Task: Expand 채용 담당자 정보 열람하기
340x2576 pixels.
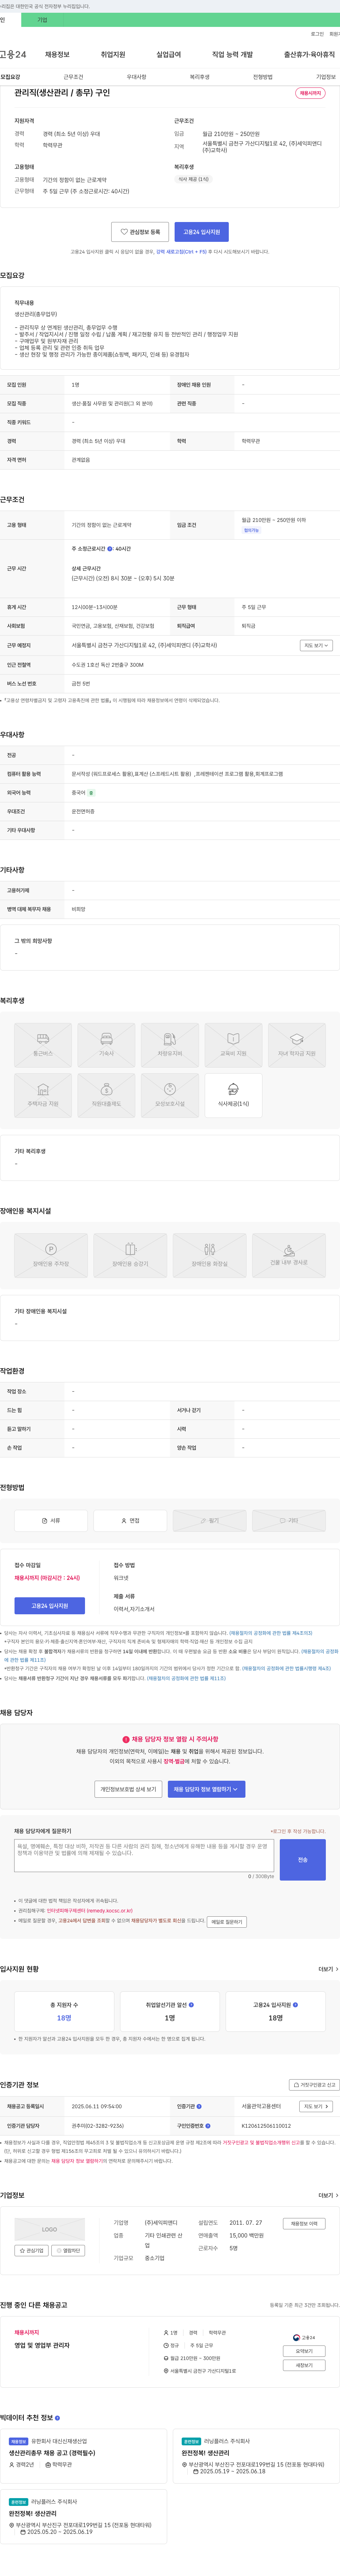Action: [x=206, y=1789]
